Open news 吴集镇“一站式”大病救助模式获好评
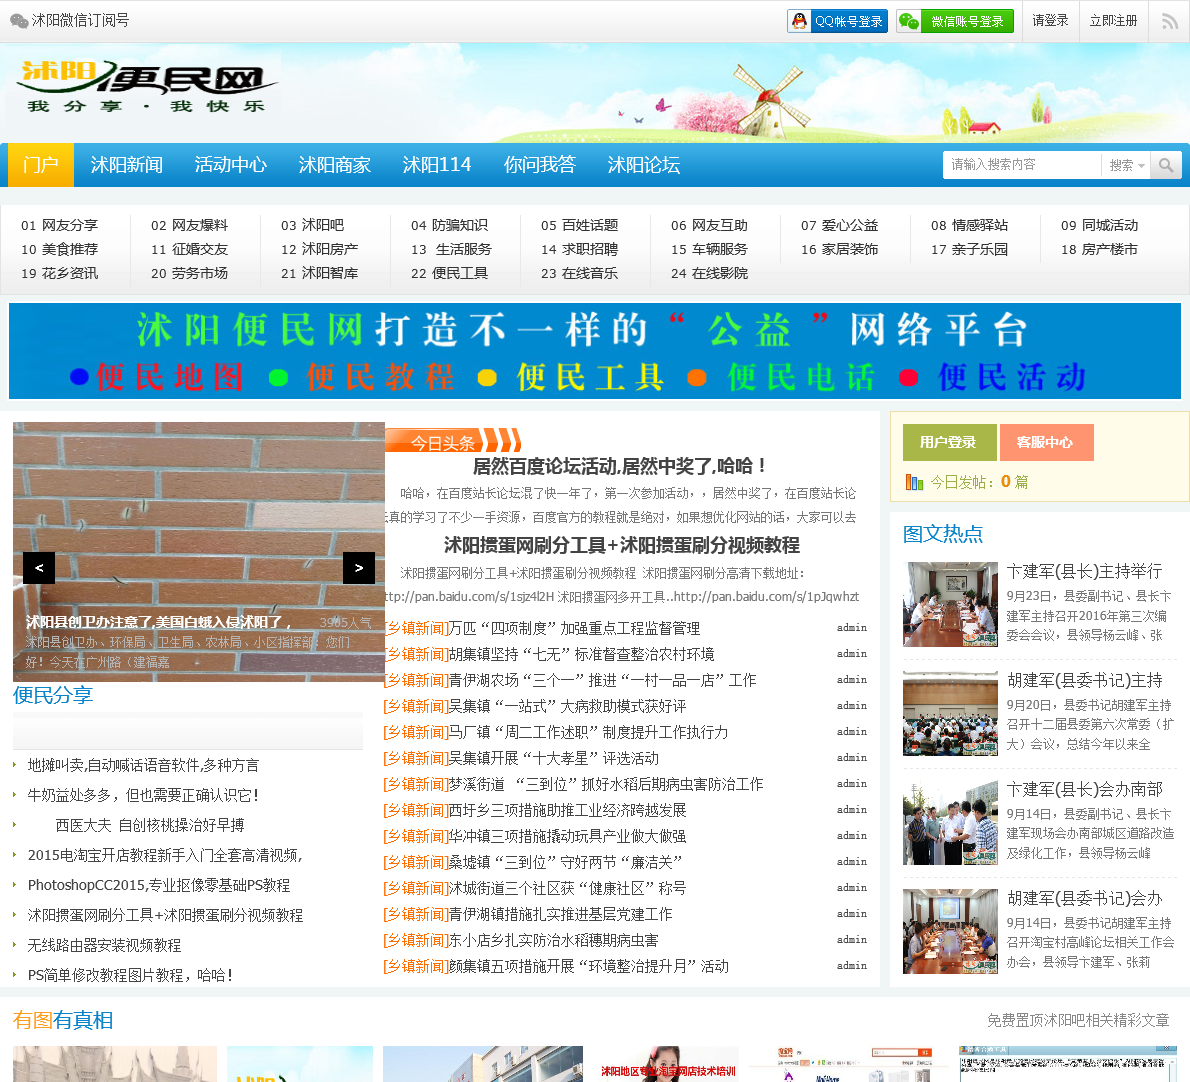 coord(568,706)
